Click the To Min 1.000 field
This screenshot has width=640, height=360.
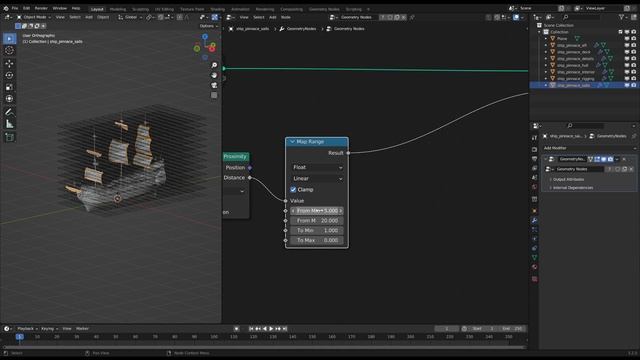click(317, 231)
